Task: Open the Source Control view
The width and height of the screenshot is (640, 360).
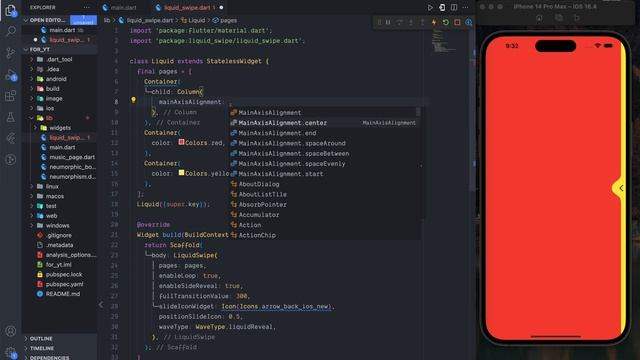Action: [x=11, y=53]
